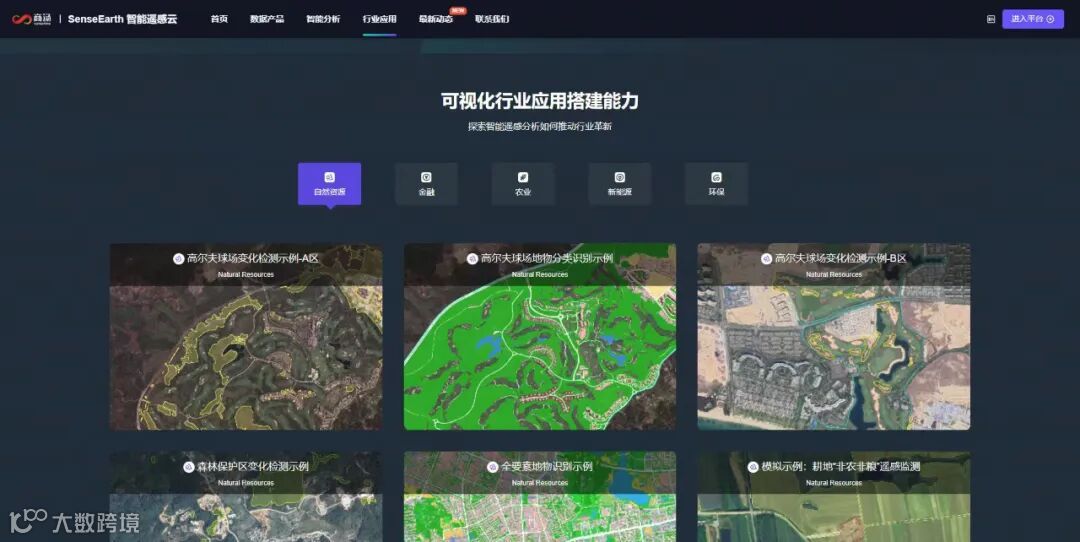This screenshot has height=542, width=1080.
Task: Switch to the 环保 industry tab
Action: pyautogui.click(x=716, y=184)
